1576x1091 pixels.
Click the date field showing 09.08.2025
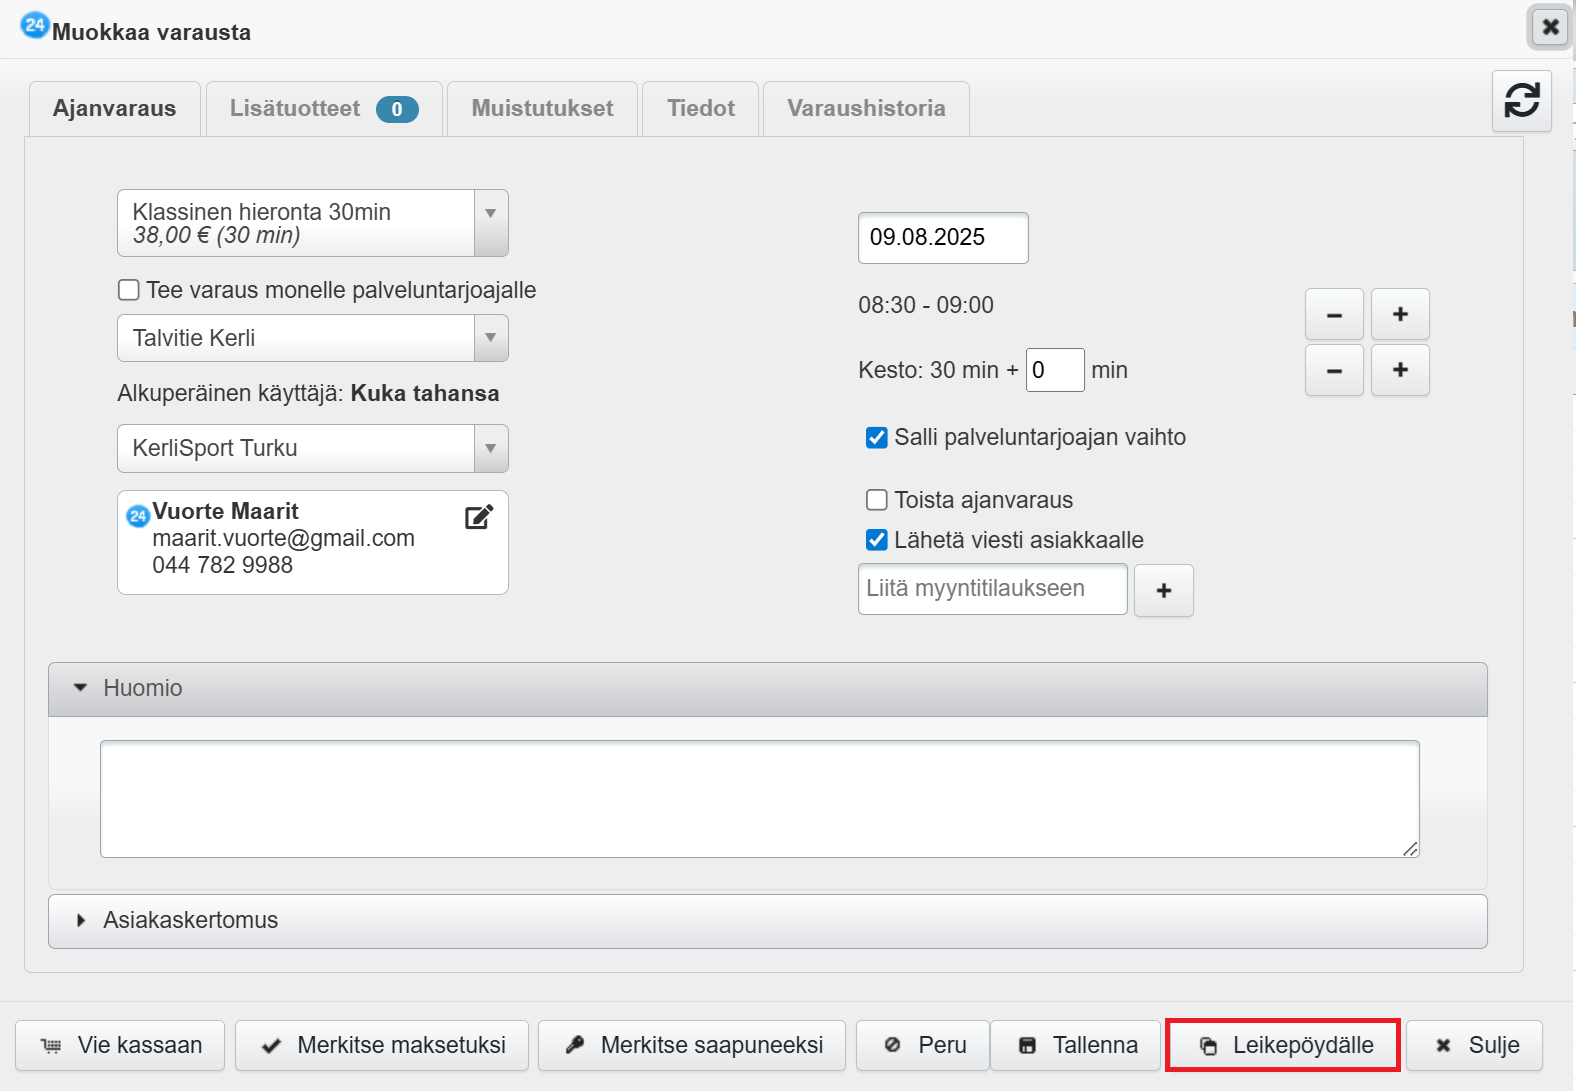[x=942, y=238]
